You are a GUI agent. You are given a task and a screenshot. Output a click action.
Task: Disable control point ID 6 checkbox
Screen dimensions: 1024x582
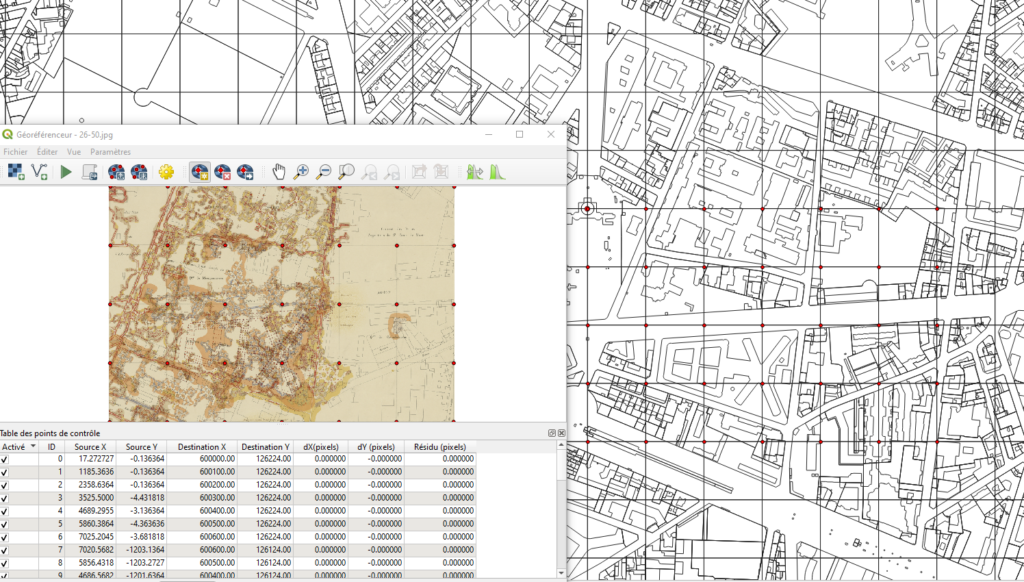(5, 537)
